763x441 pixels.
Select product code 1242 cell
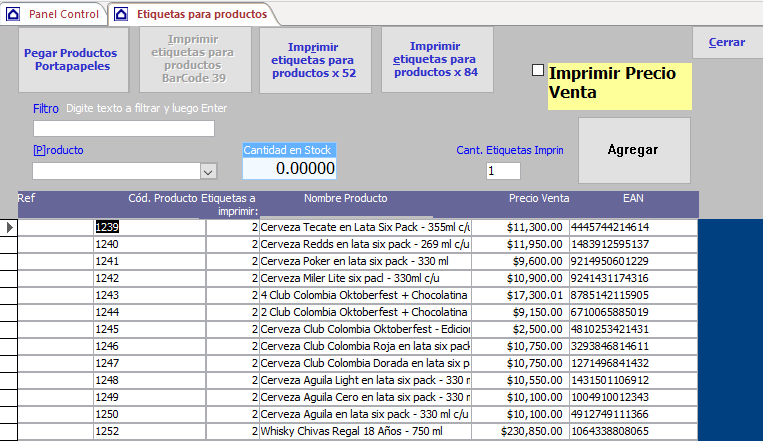coord(149,278)
